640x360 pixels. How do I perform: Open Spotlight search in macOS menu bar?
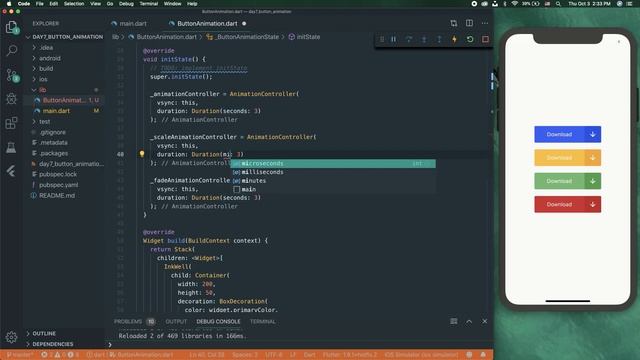click(558, 4)
